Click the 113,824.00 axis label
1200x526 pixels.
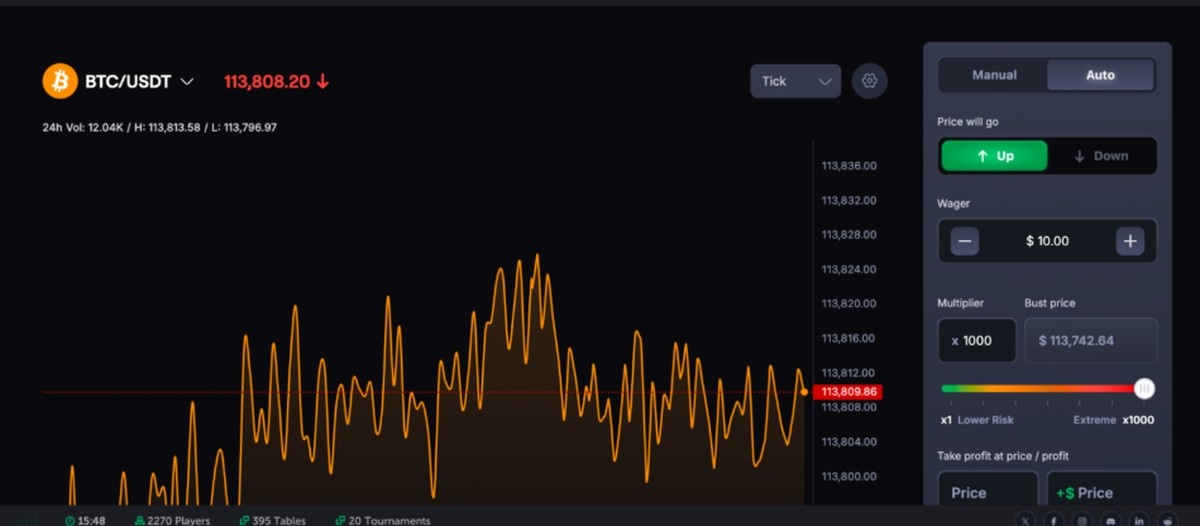click(849, 269)
